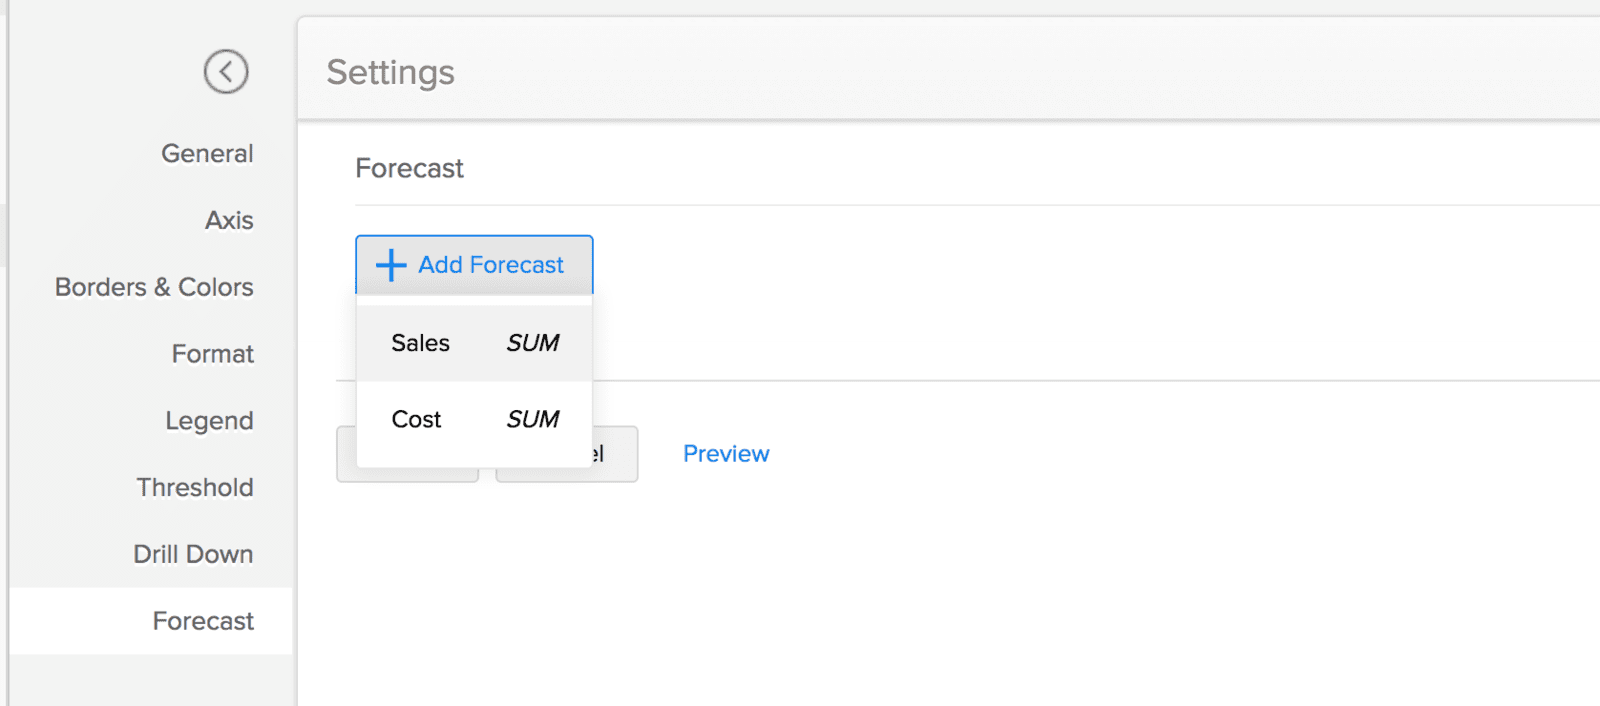Select the Legend settings section
1600x706 pixels.
pyautogui.click(x=209, y=420)
